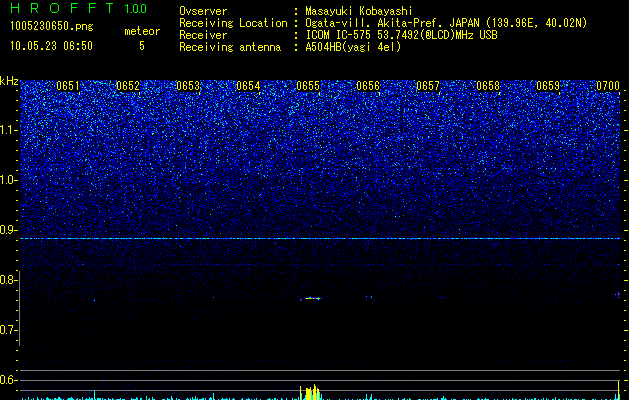Click the faint echo near 0656

[x=369, y=297]
